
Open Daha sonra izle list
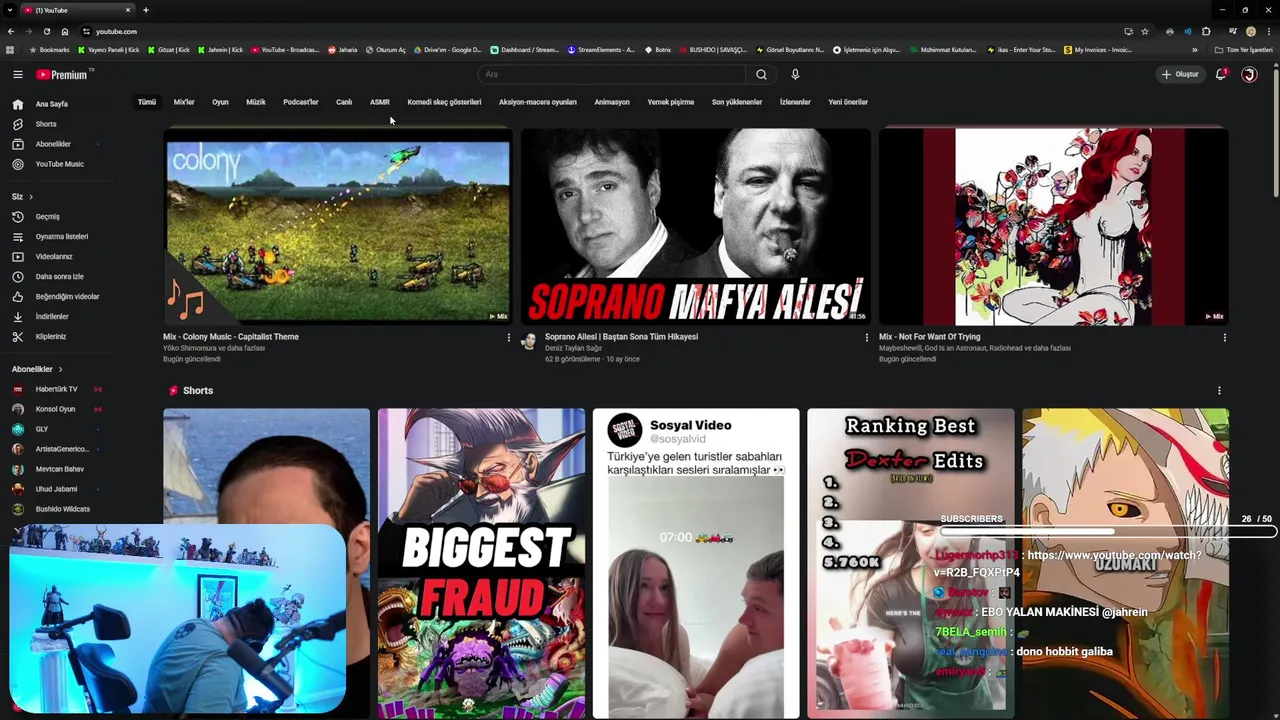pos(62,276)
